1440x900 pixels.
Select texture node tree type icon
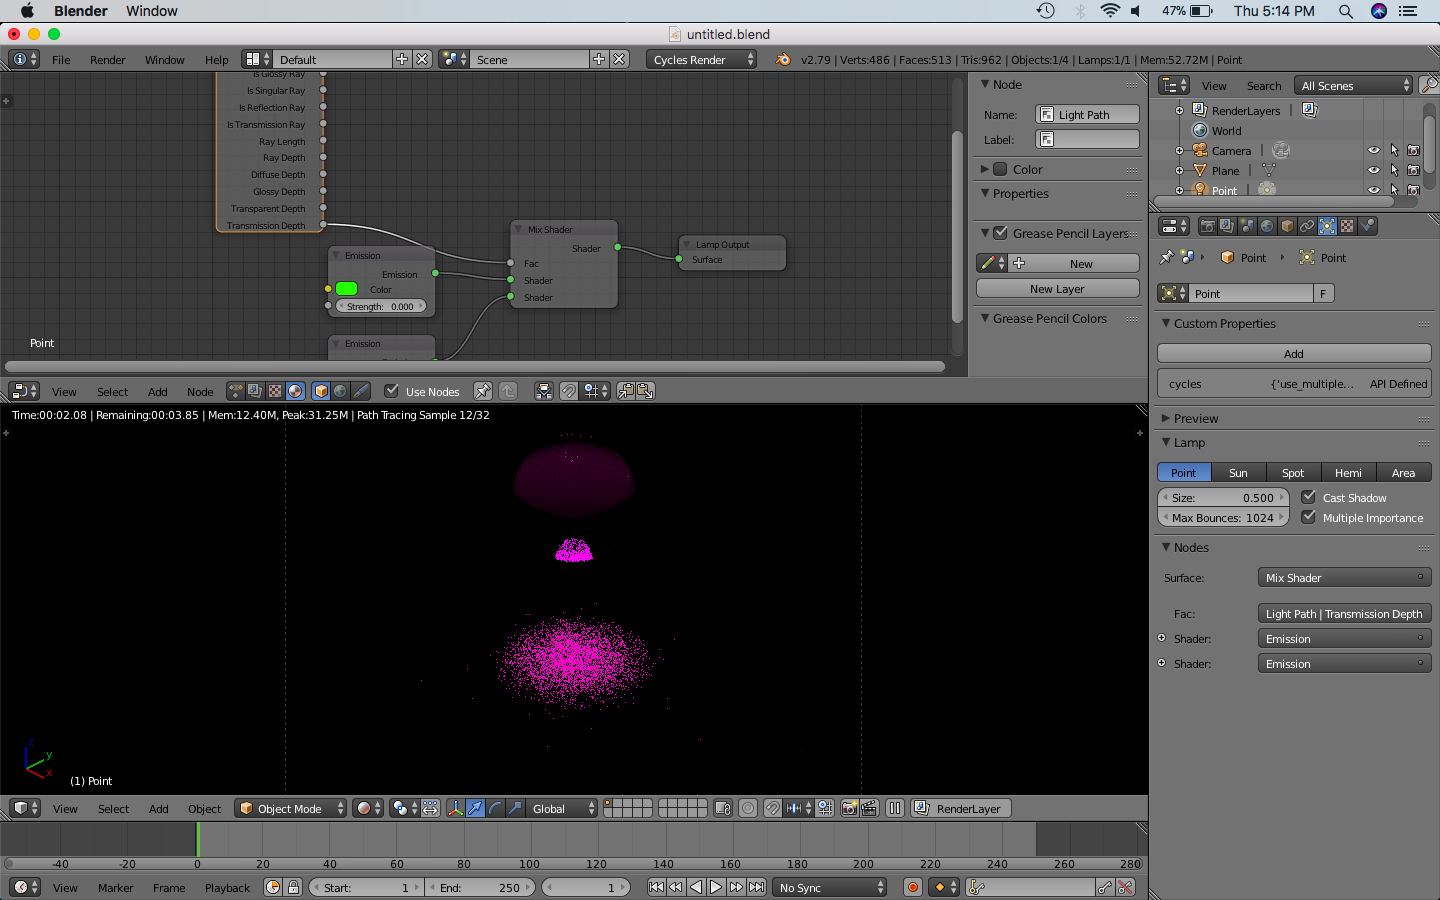coord(275,391)
